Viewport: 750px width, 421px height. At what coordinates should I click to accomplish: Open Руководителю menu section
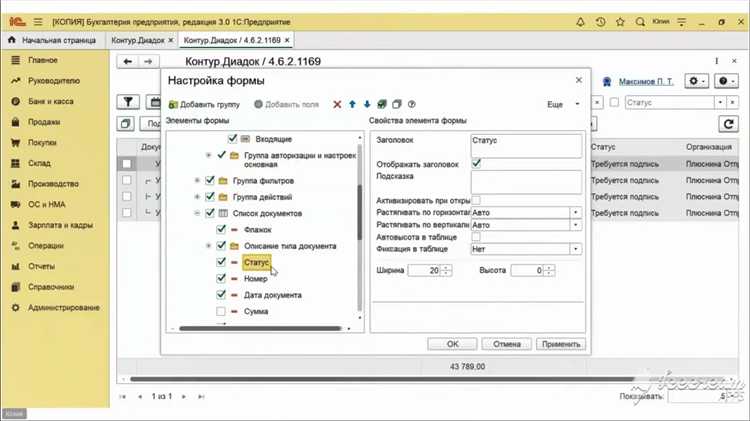coord(54,81)
